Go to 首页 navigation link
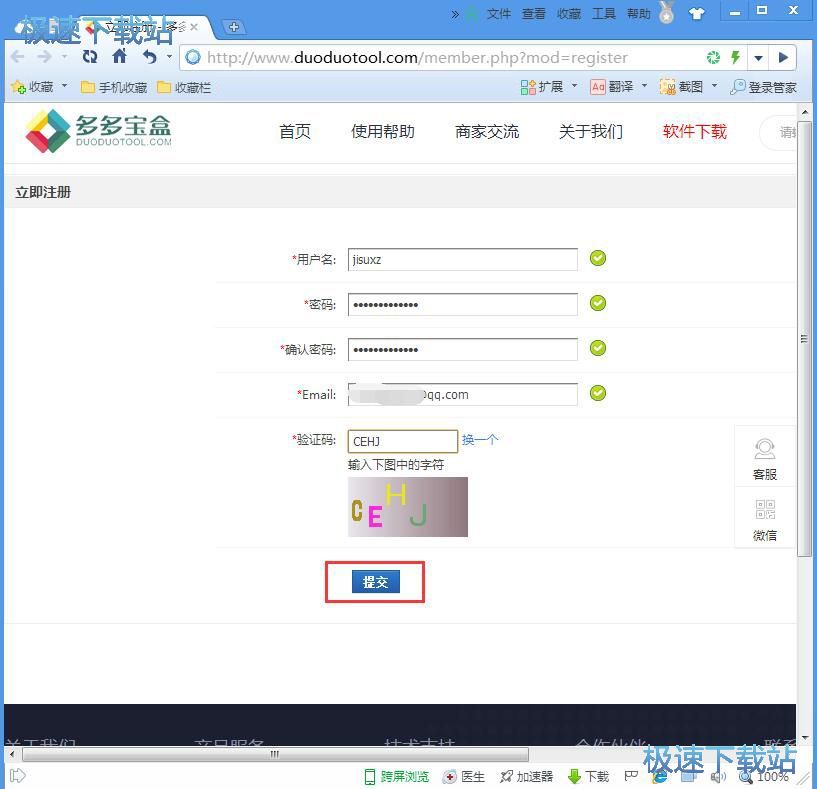The image size is (817, 789). point(295,131)
